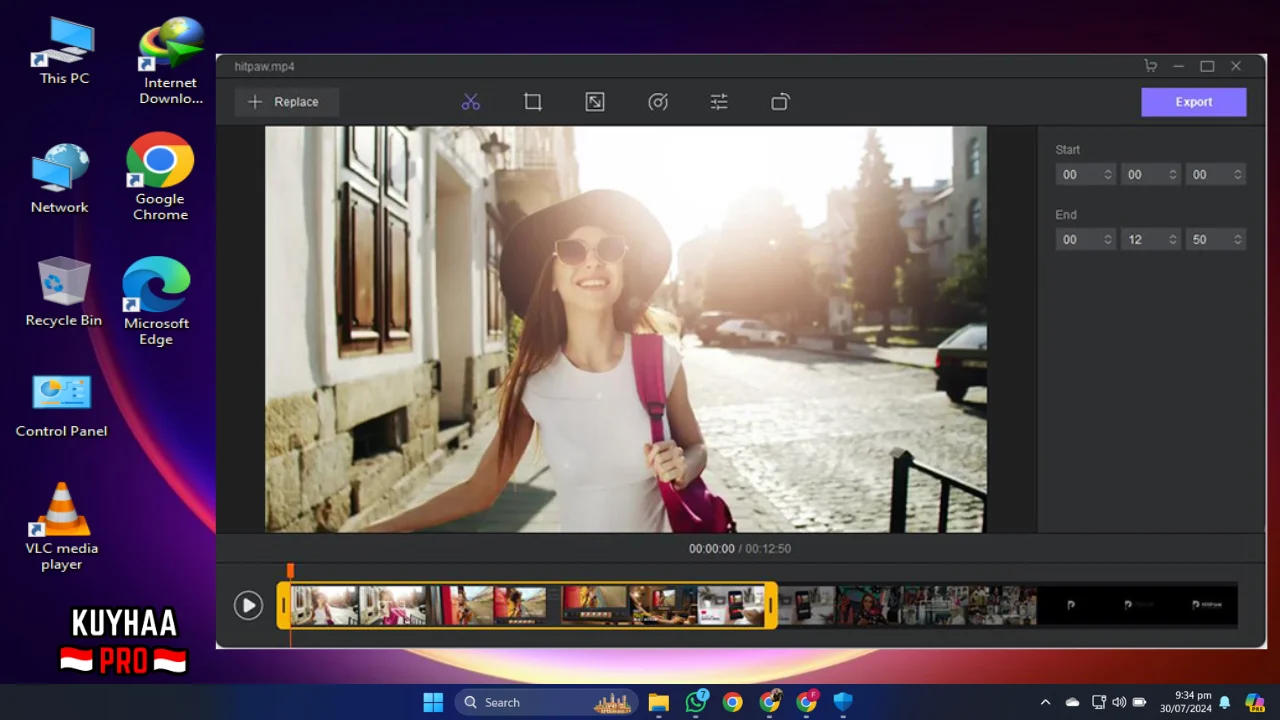Open Windows Security shield in taskbar

coord(843,702)
